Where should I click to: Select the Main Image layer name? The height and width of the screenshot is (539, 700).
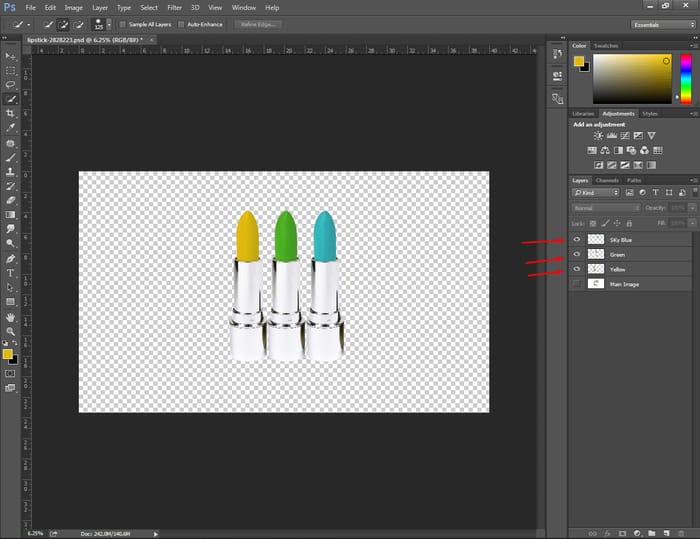624,284
